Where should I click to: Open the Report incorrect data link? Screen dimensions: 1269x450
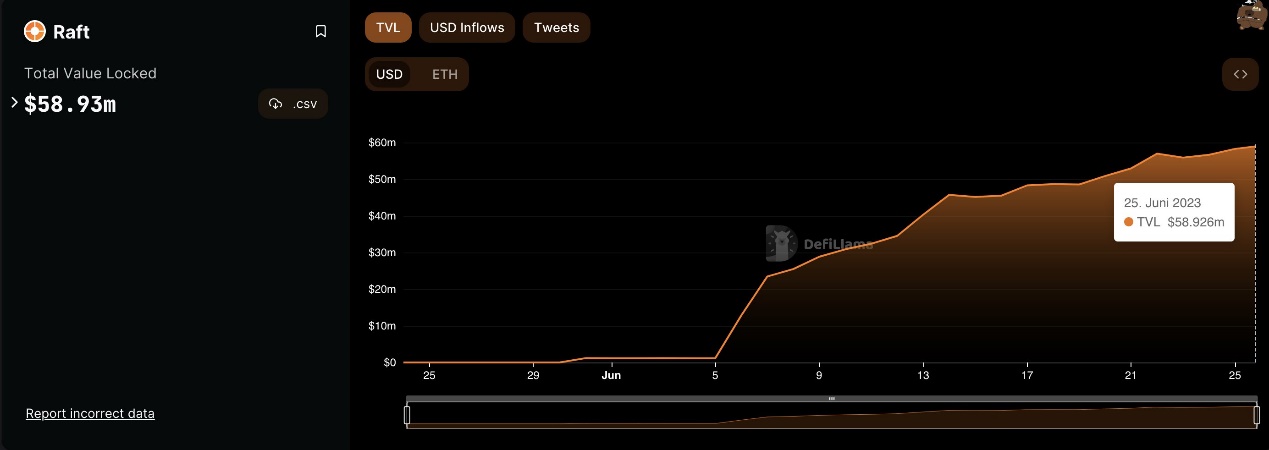(90, 414)
